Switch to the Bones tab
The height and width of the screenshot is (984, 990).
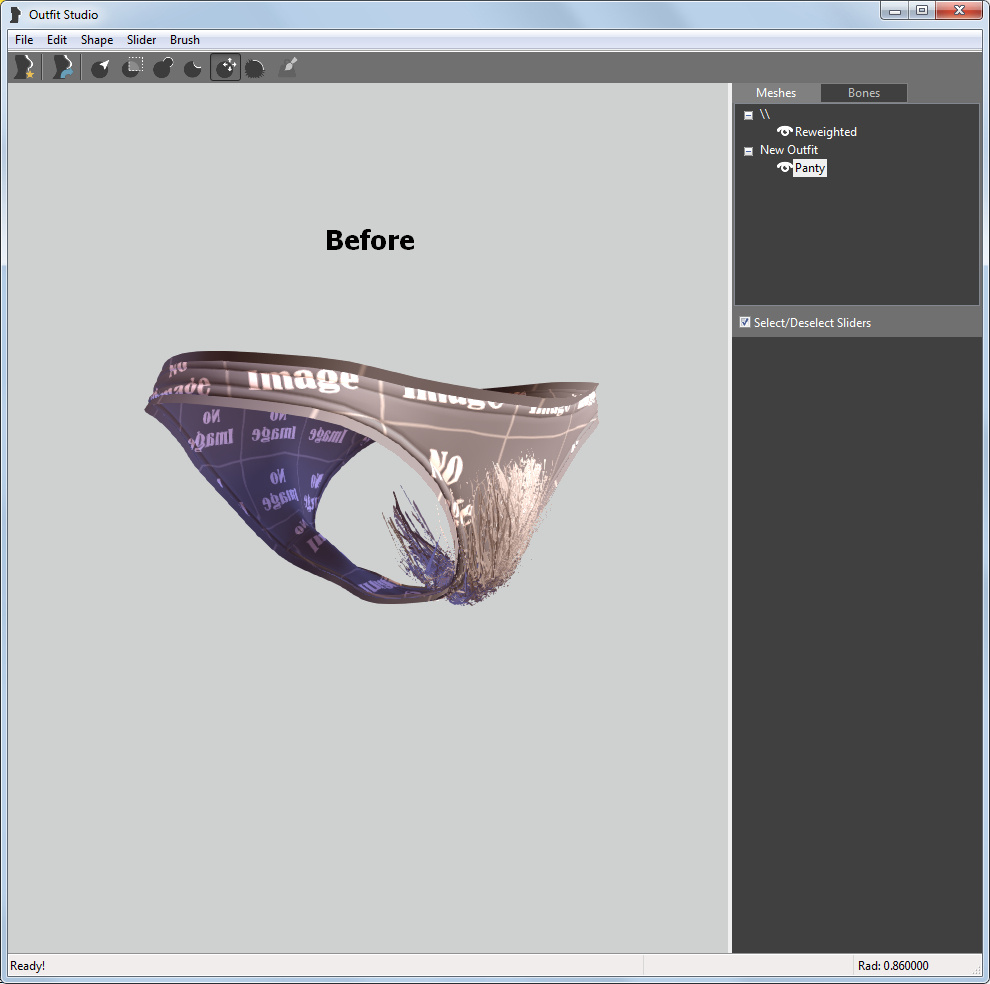[x=863, y=93]
